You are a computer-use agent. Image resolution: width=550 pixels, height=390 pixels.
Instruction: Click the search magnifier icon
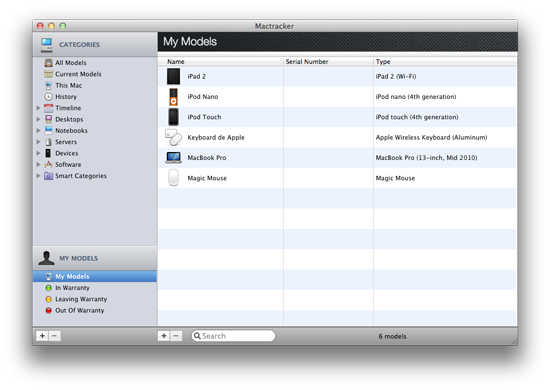197,336
